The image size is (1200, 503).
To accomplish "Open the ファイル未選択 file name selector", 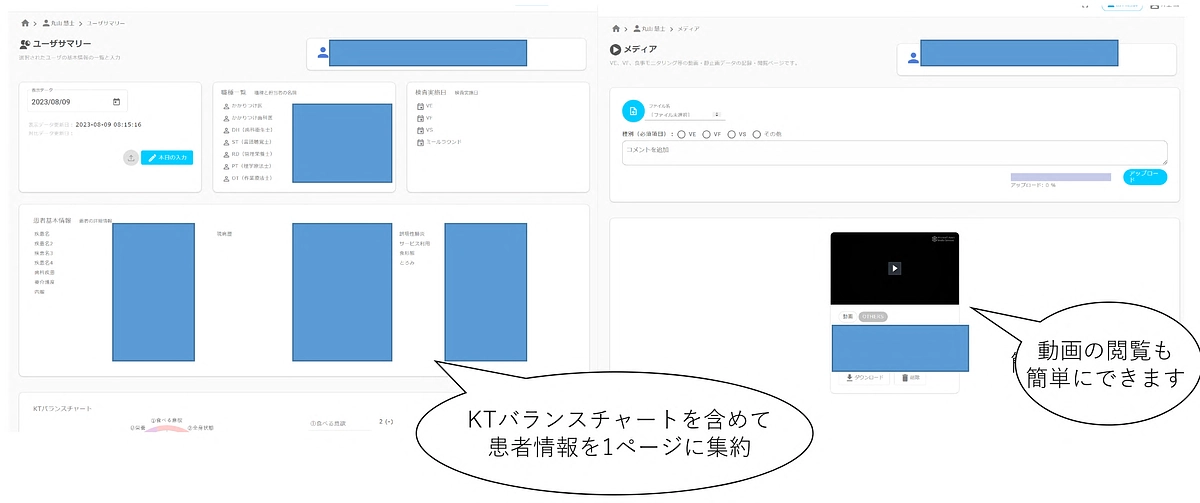I will coord(685,114).
